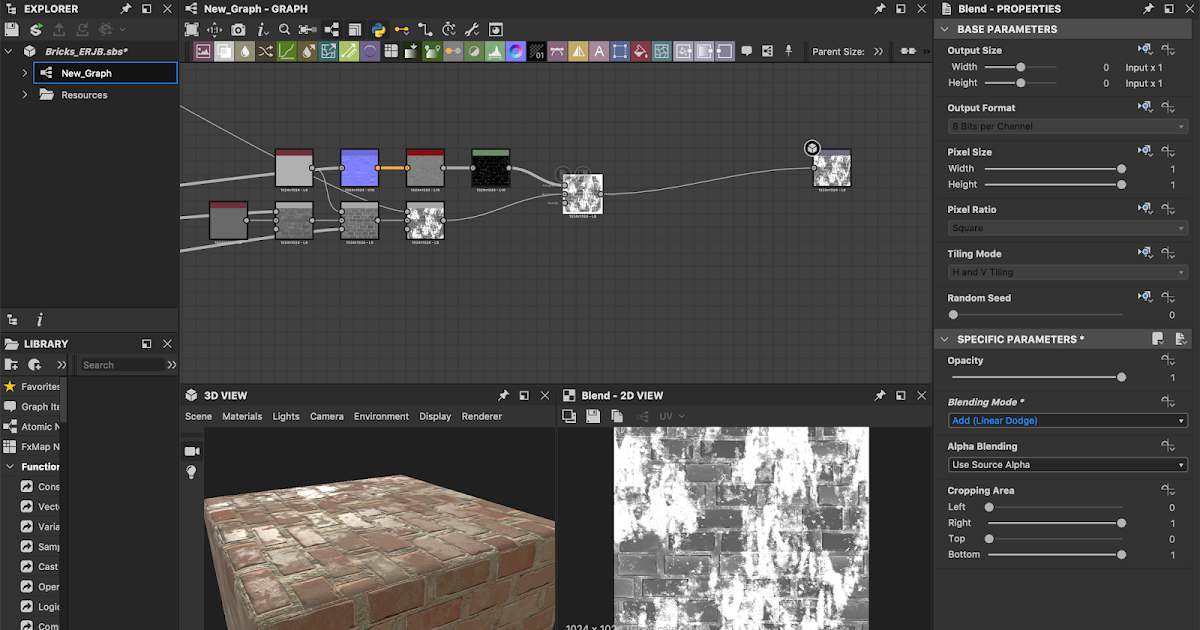Click the camera snapshot icon in graph toolbar
The height and width of the screenshot is (630, 1200).
tap(238, 29)
